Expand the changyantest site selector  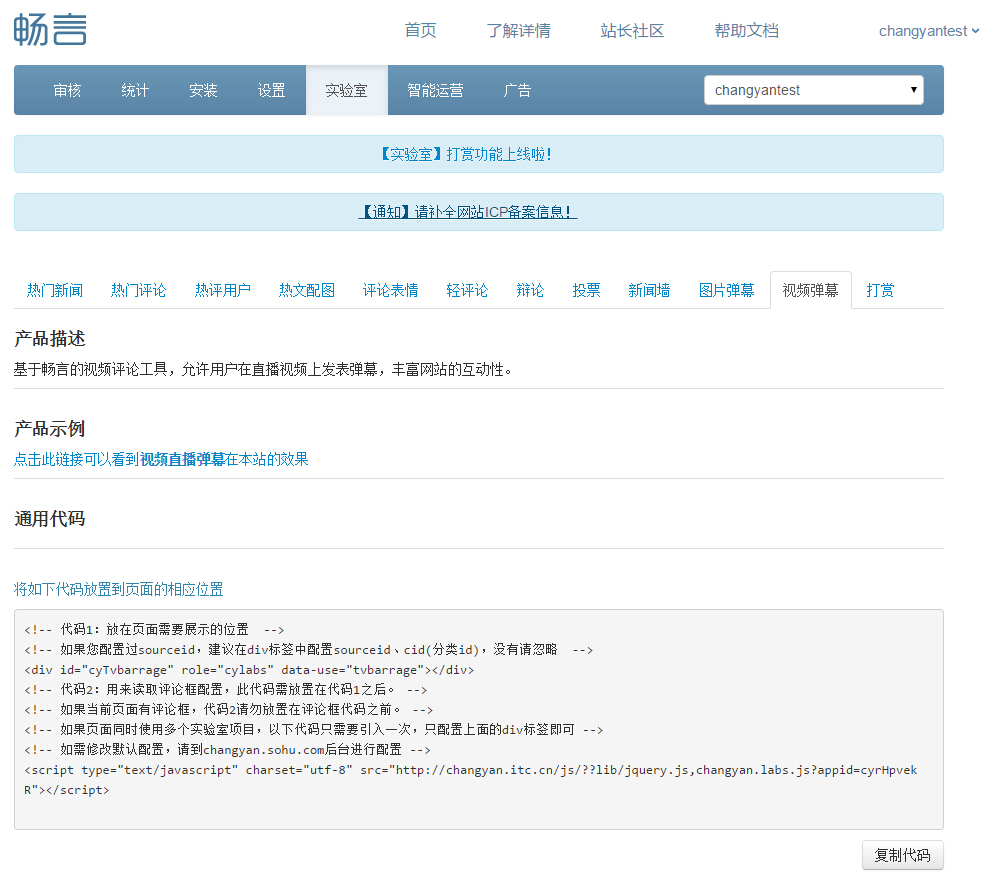pyautogui.click(x=813, y=90)
